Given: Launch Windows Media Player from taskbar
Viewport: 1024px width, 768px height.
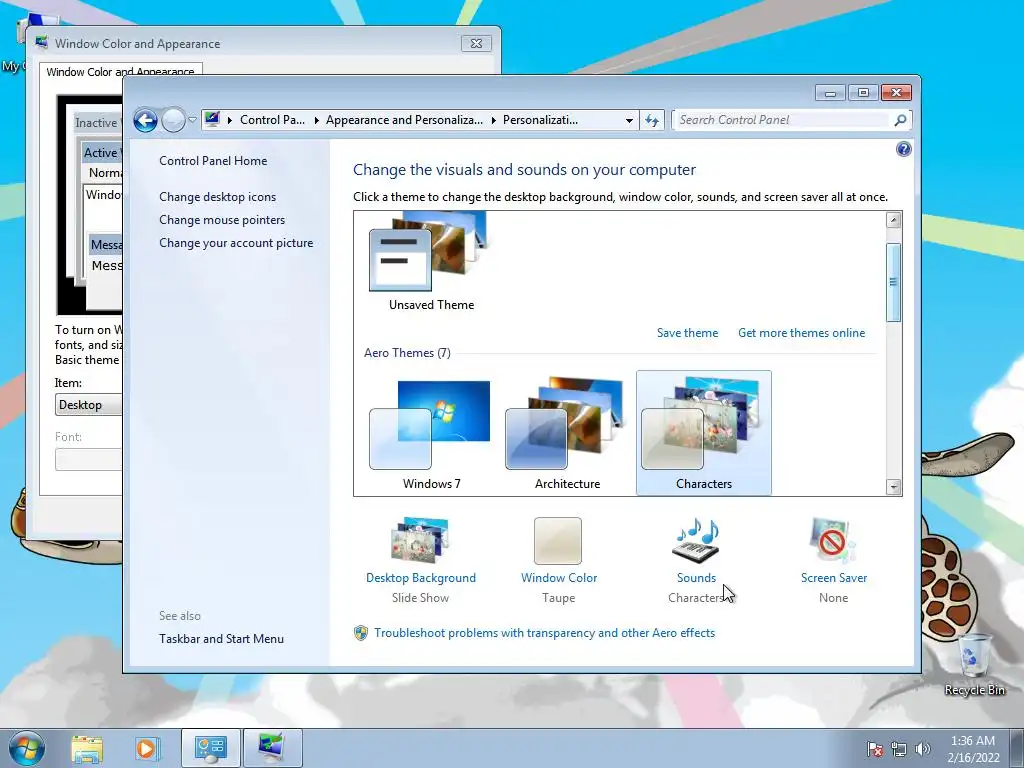Looking at the screenshot, I should click(146, 748).
